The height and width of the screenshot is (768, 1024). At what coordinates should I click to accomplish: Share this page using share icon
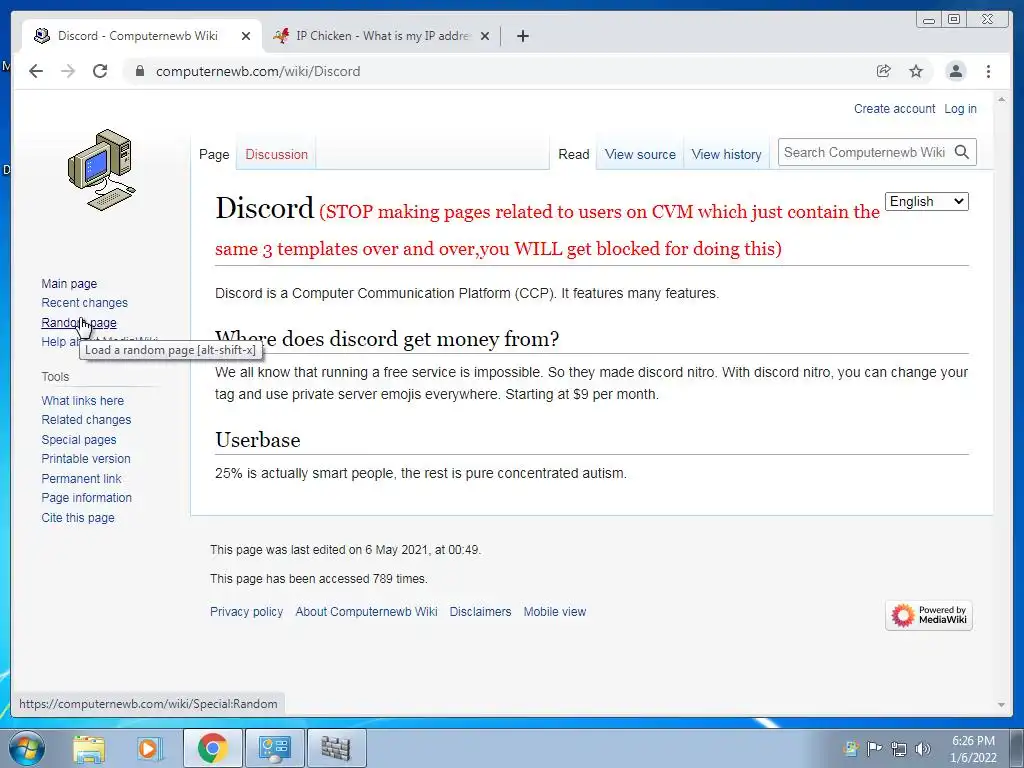pyautogui.click(x=883, y=71)
